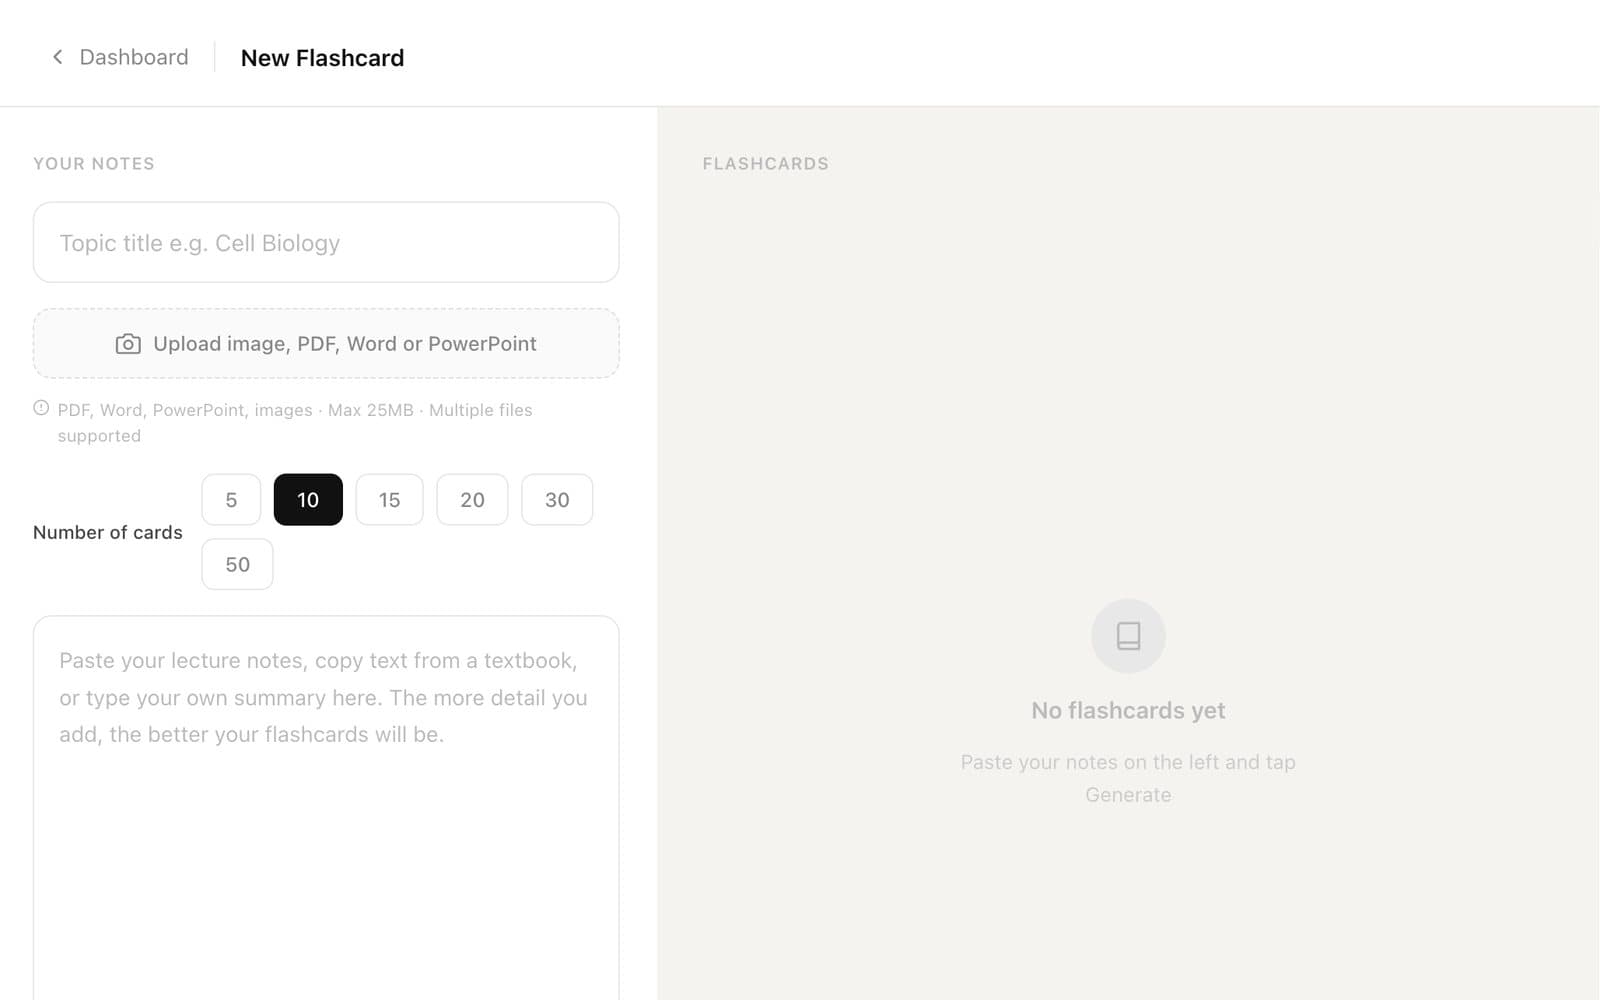
Task: Click the camera icon in the upload area
Action: [x=128, y=344]
